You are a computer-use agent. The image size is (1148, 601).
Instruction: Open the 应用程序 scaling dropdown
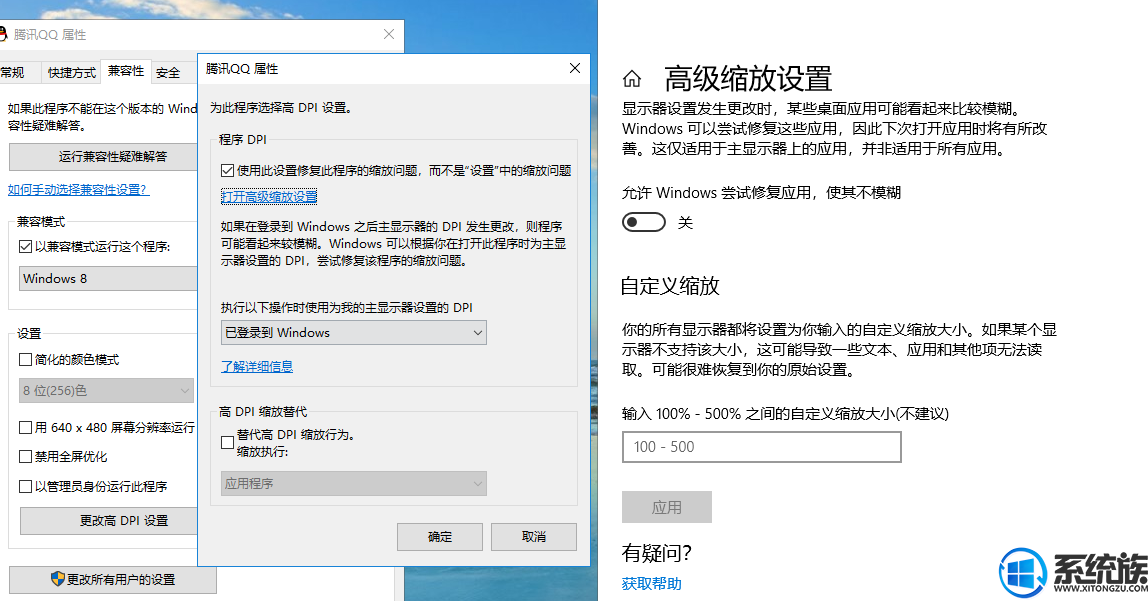[354, 483]
